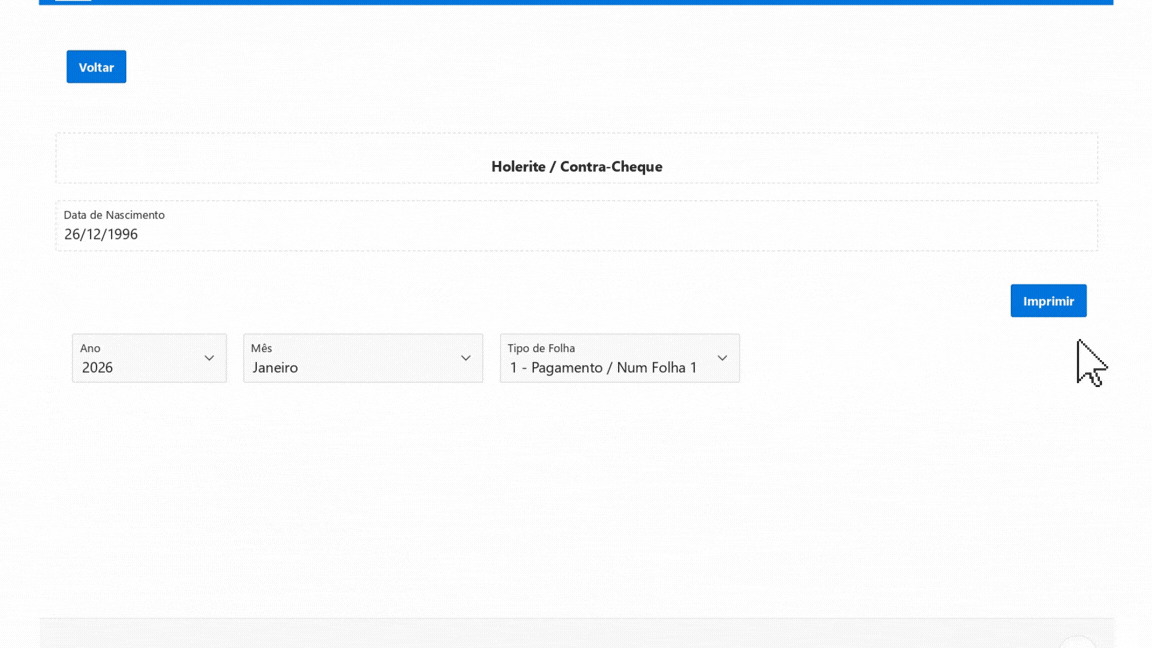Open the Mês dropdown
The image size is (1152, 648).
pyautogui.click(x=362, y=358)
